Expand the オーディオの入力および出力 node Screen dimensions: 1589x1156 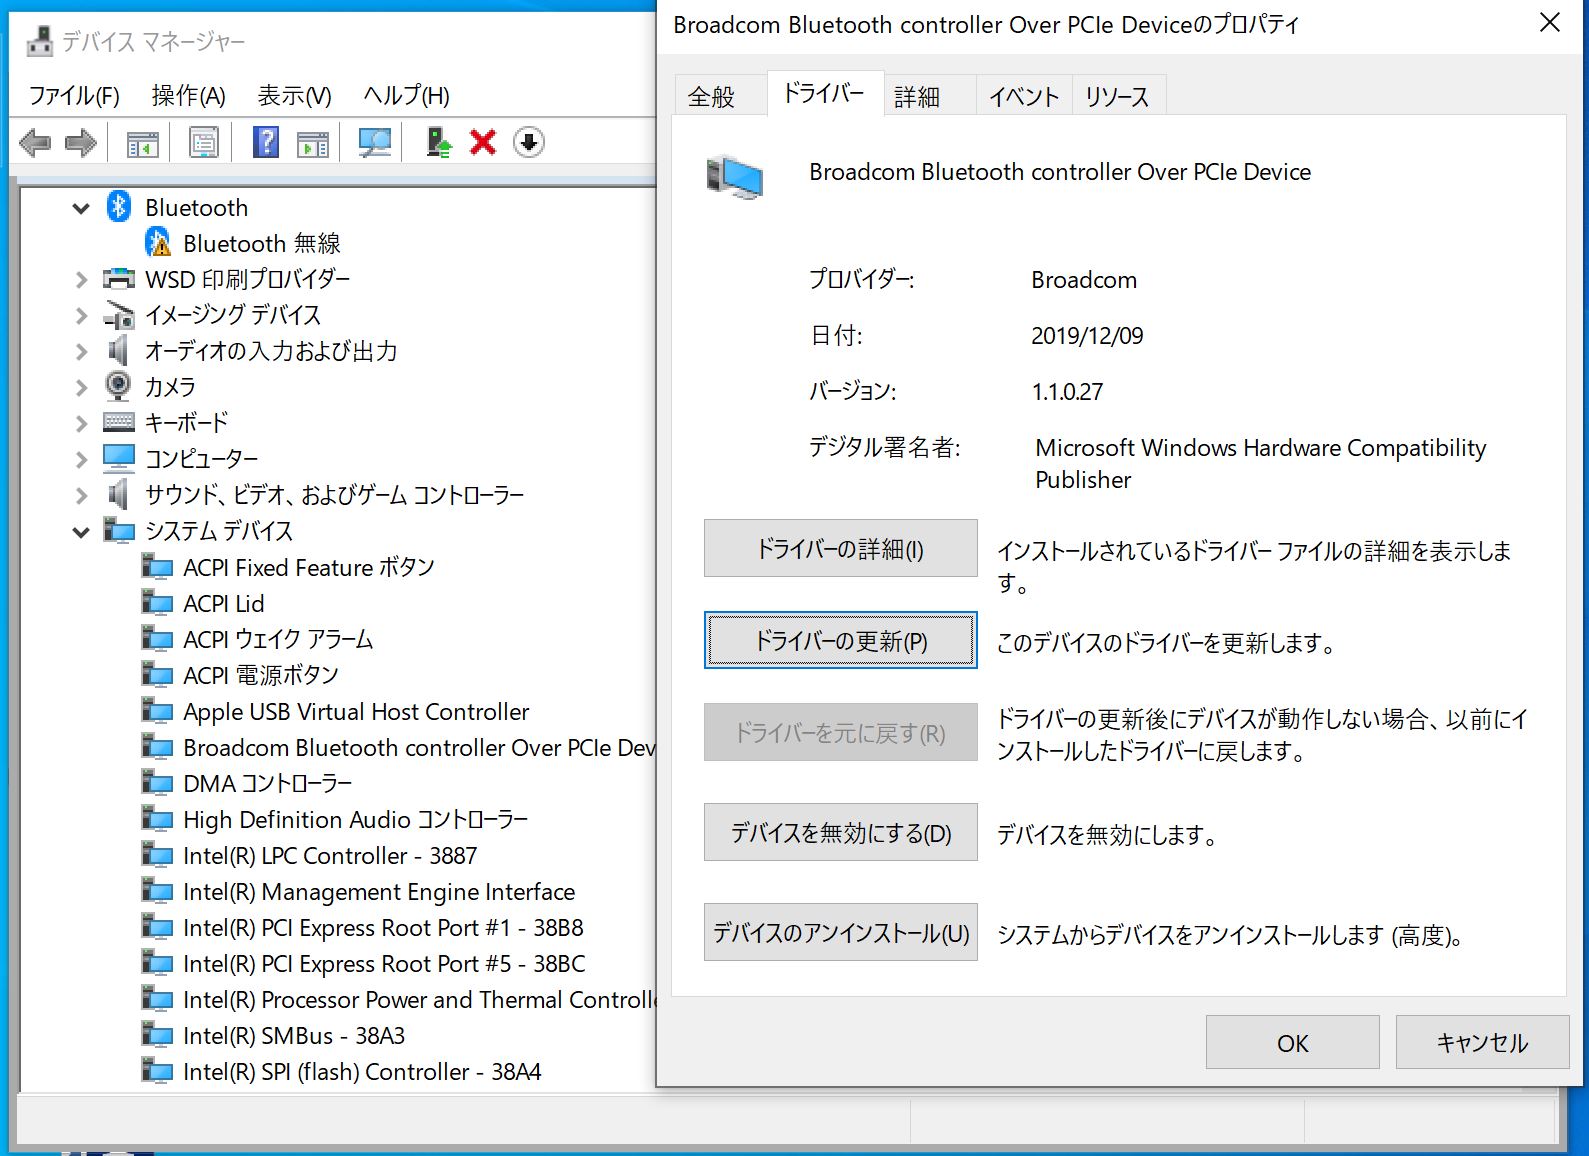(81, 352)
